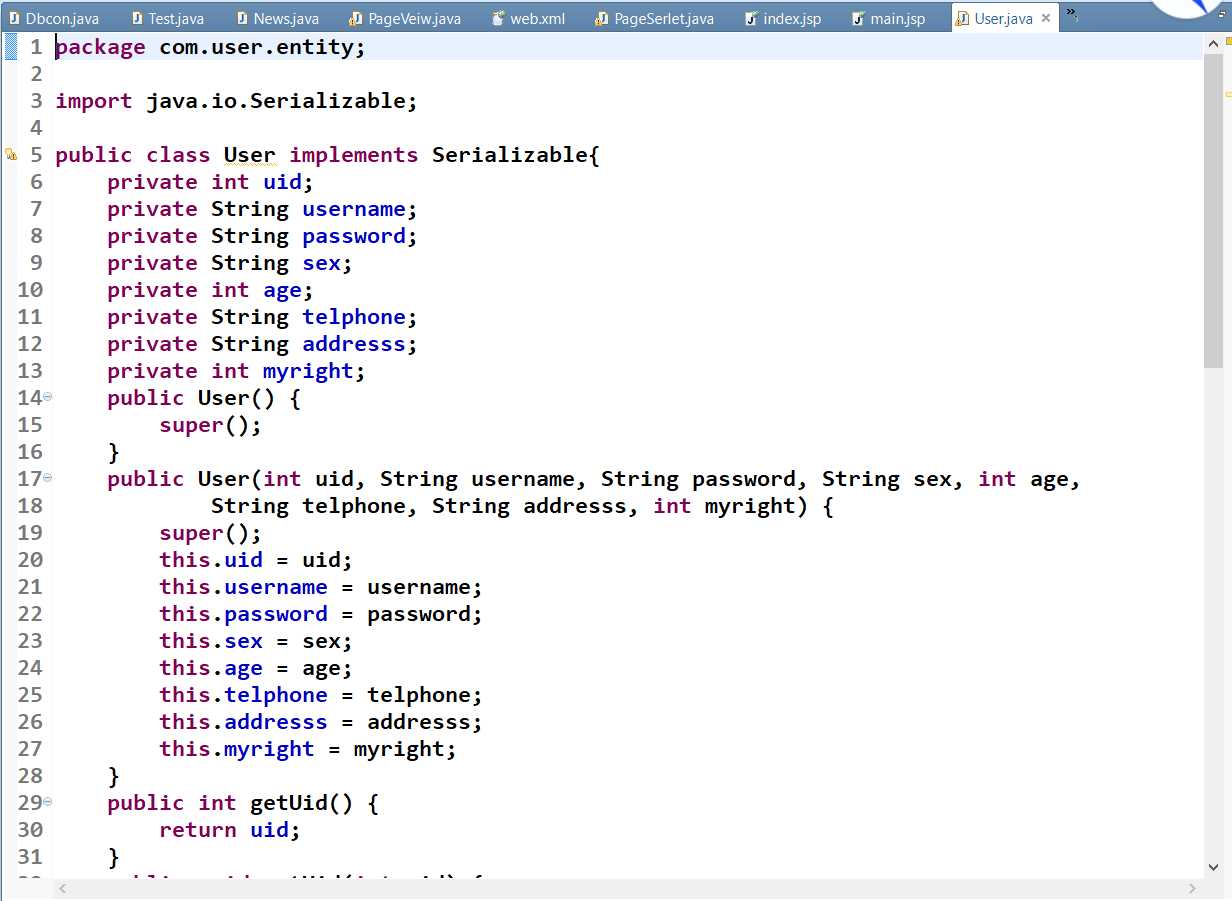
Task: Click the class name 'User' on line 5
Action: (249, 155)
